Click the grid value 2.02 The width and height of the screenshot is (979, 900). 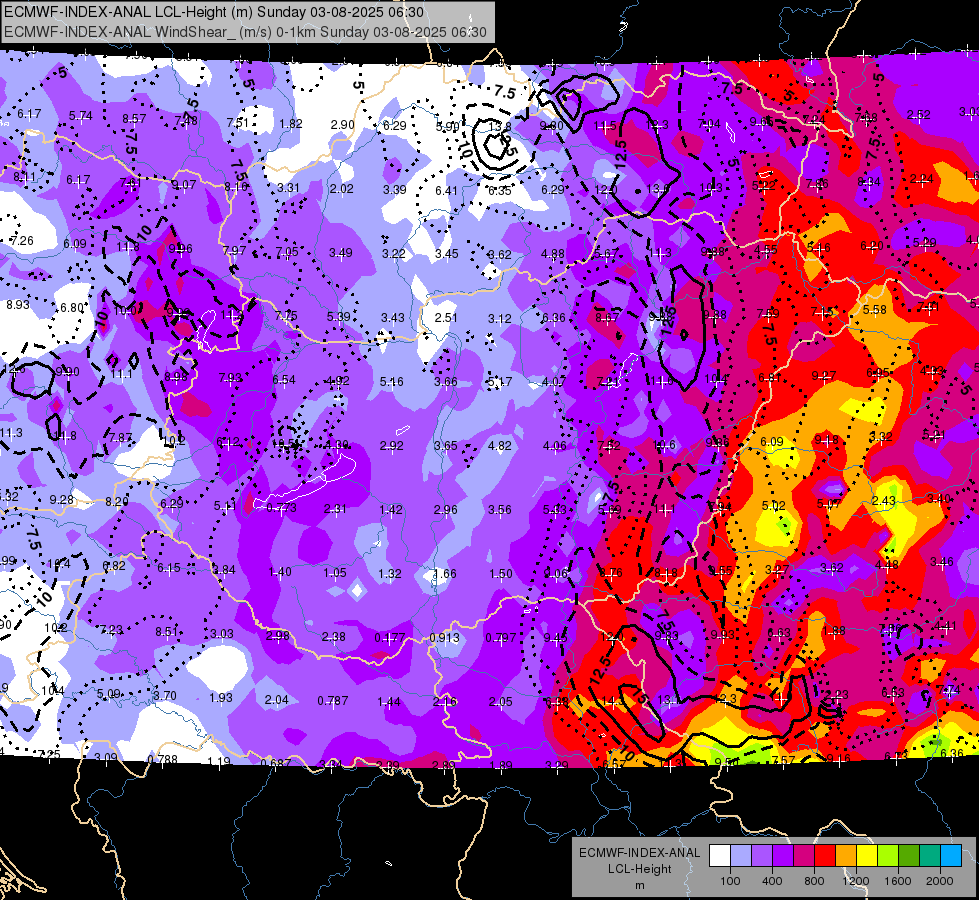pyautogui.click(x=342, y=189)
